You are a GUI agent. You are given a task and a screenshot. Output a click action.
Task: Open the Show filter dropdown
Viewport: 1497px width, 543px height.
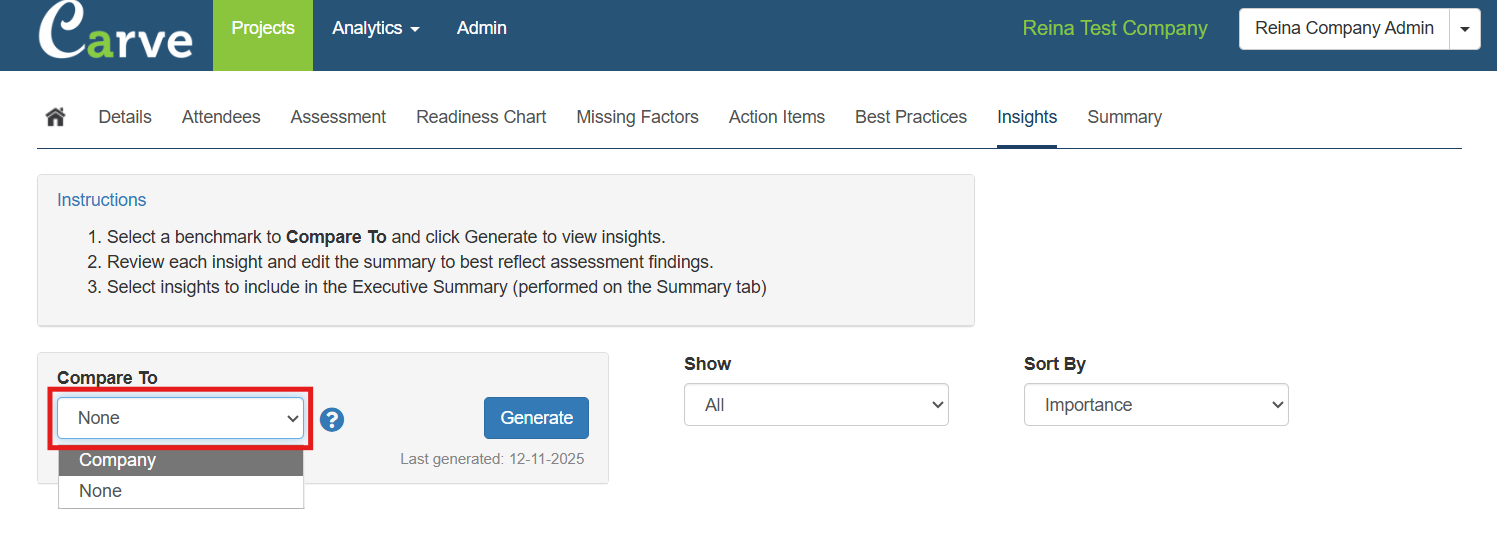[815, 405]
